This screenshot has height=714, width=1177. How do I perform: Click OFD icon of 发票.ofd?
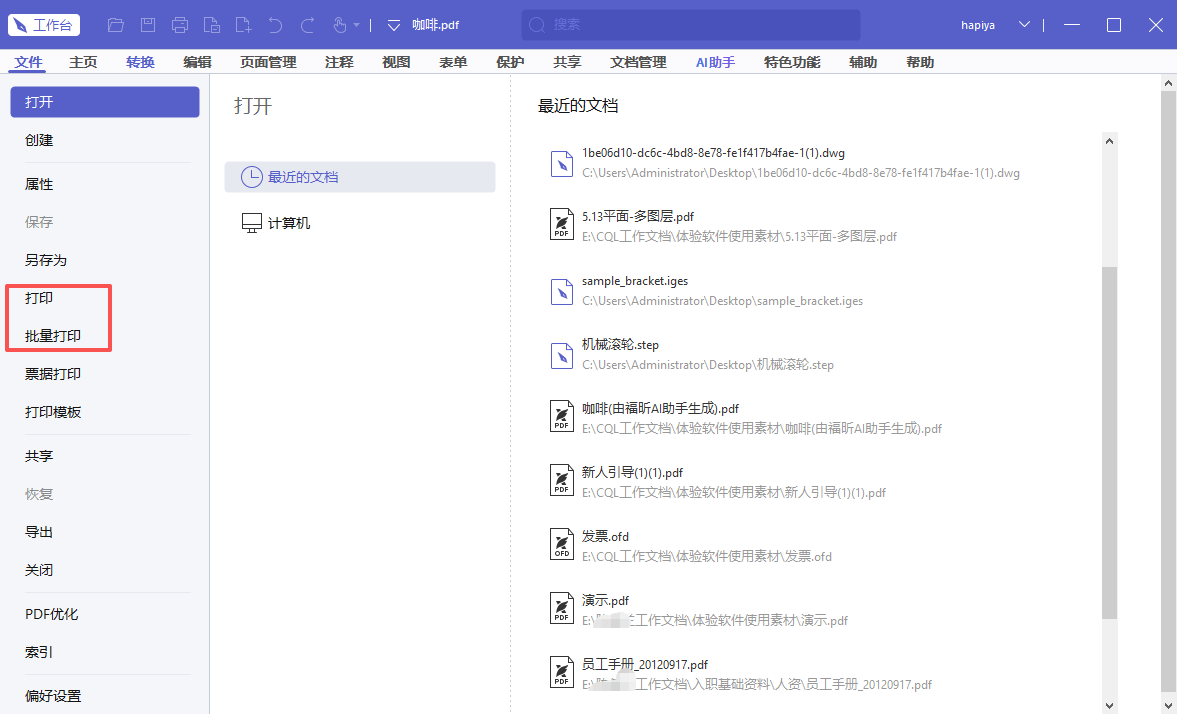point(561,544)
